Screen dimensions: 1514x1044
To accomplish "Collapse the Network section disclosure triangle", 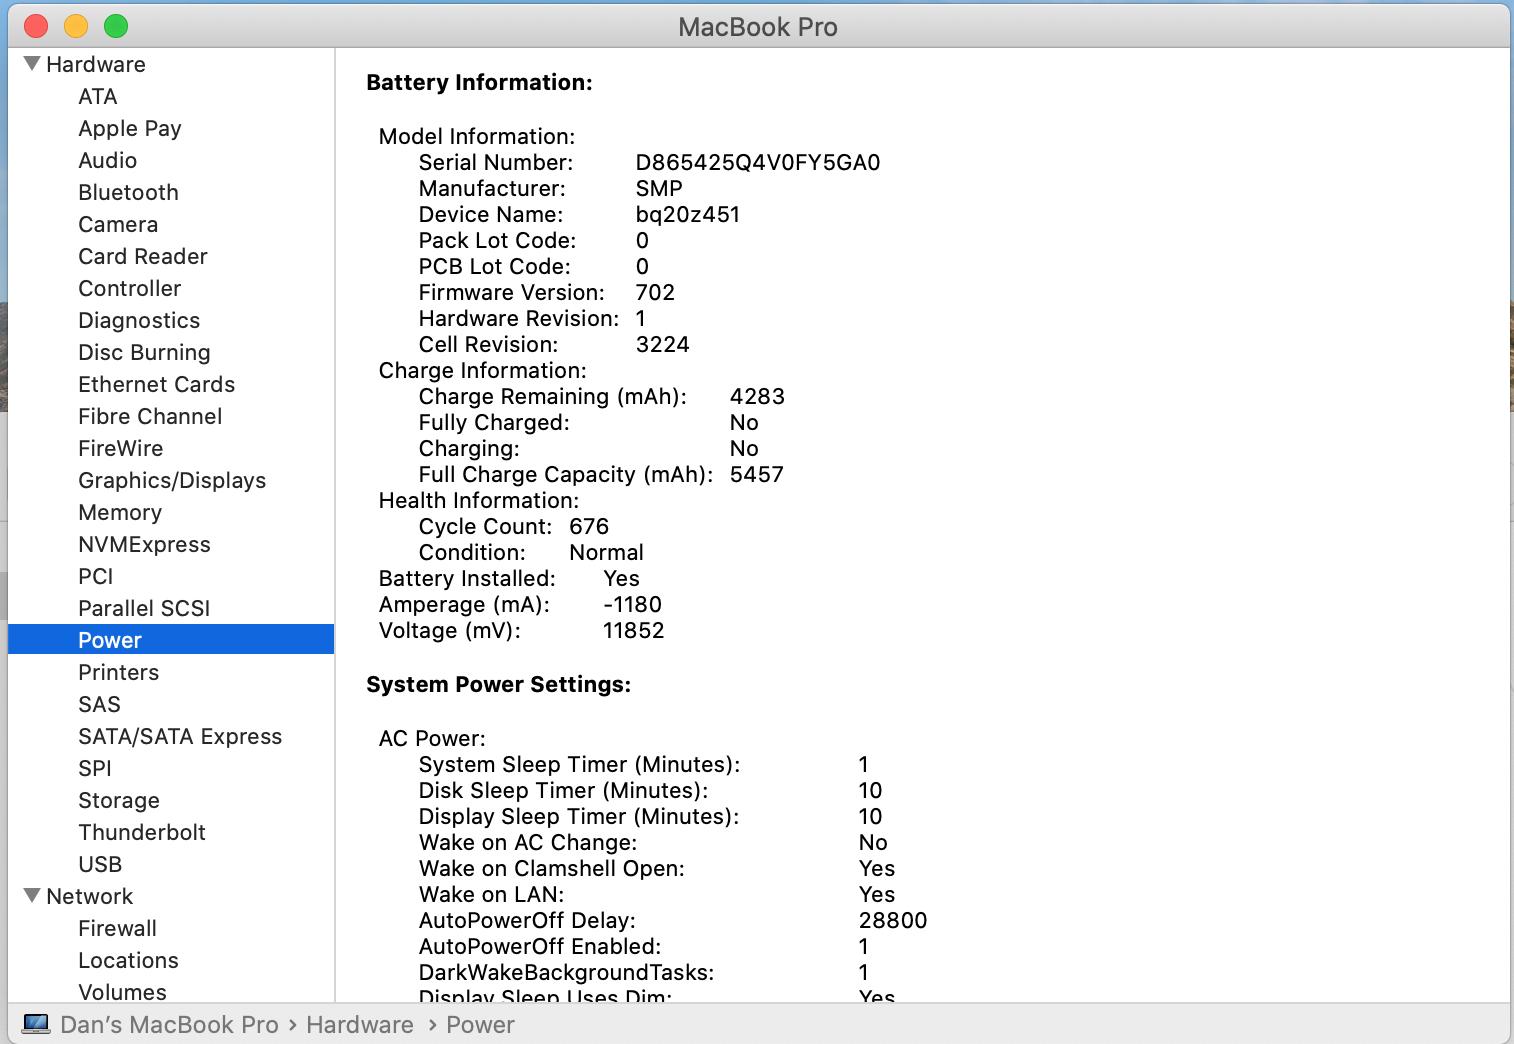I will [x=32, y=896].
